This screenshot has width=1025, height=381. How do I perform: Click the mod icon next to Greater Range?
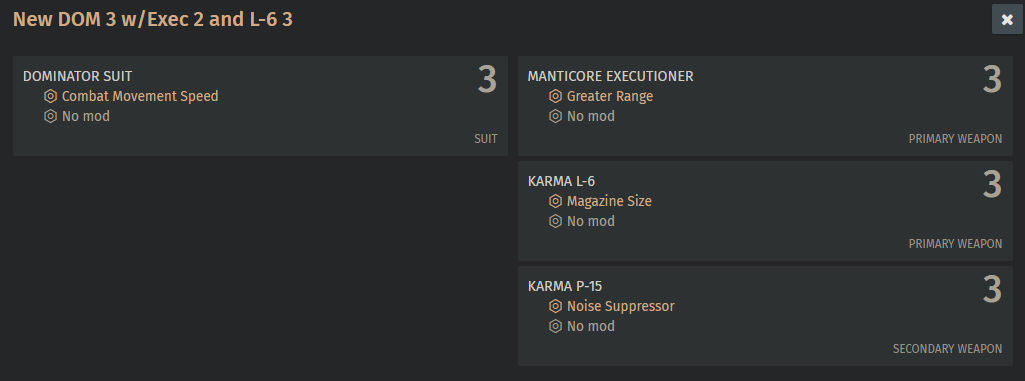[x=556, y=97]
